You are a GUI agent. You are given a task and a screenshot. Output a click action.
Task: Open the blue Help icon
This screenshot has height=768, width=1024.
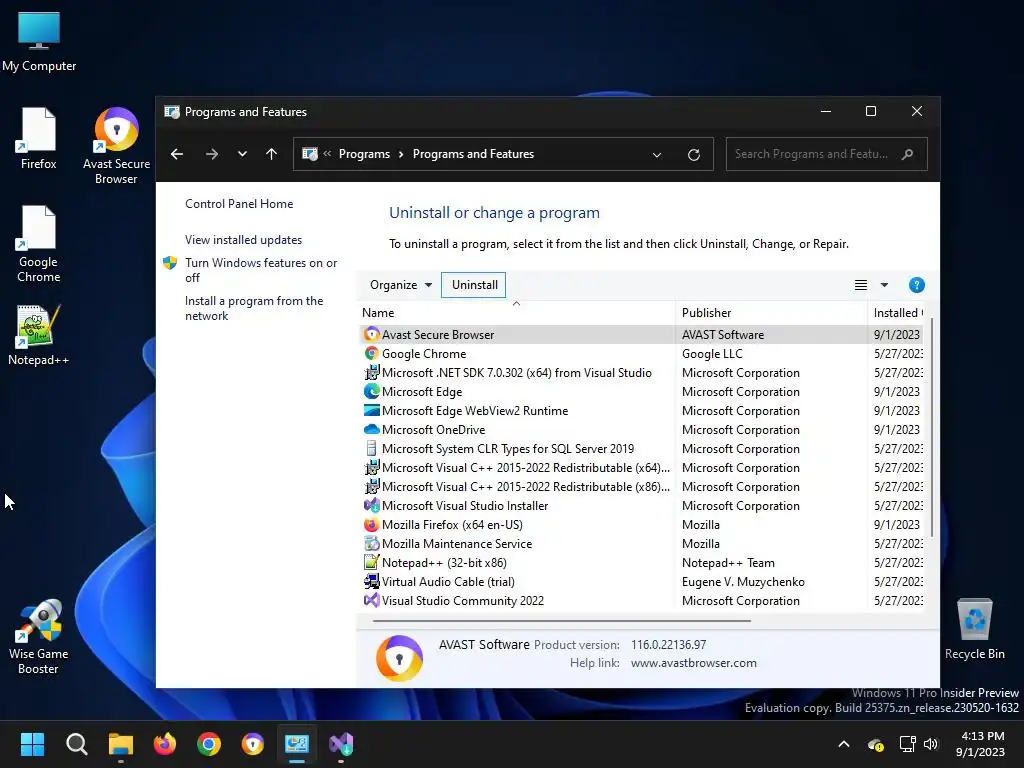[916, 285]
